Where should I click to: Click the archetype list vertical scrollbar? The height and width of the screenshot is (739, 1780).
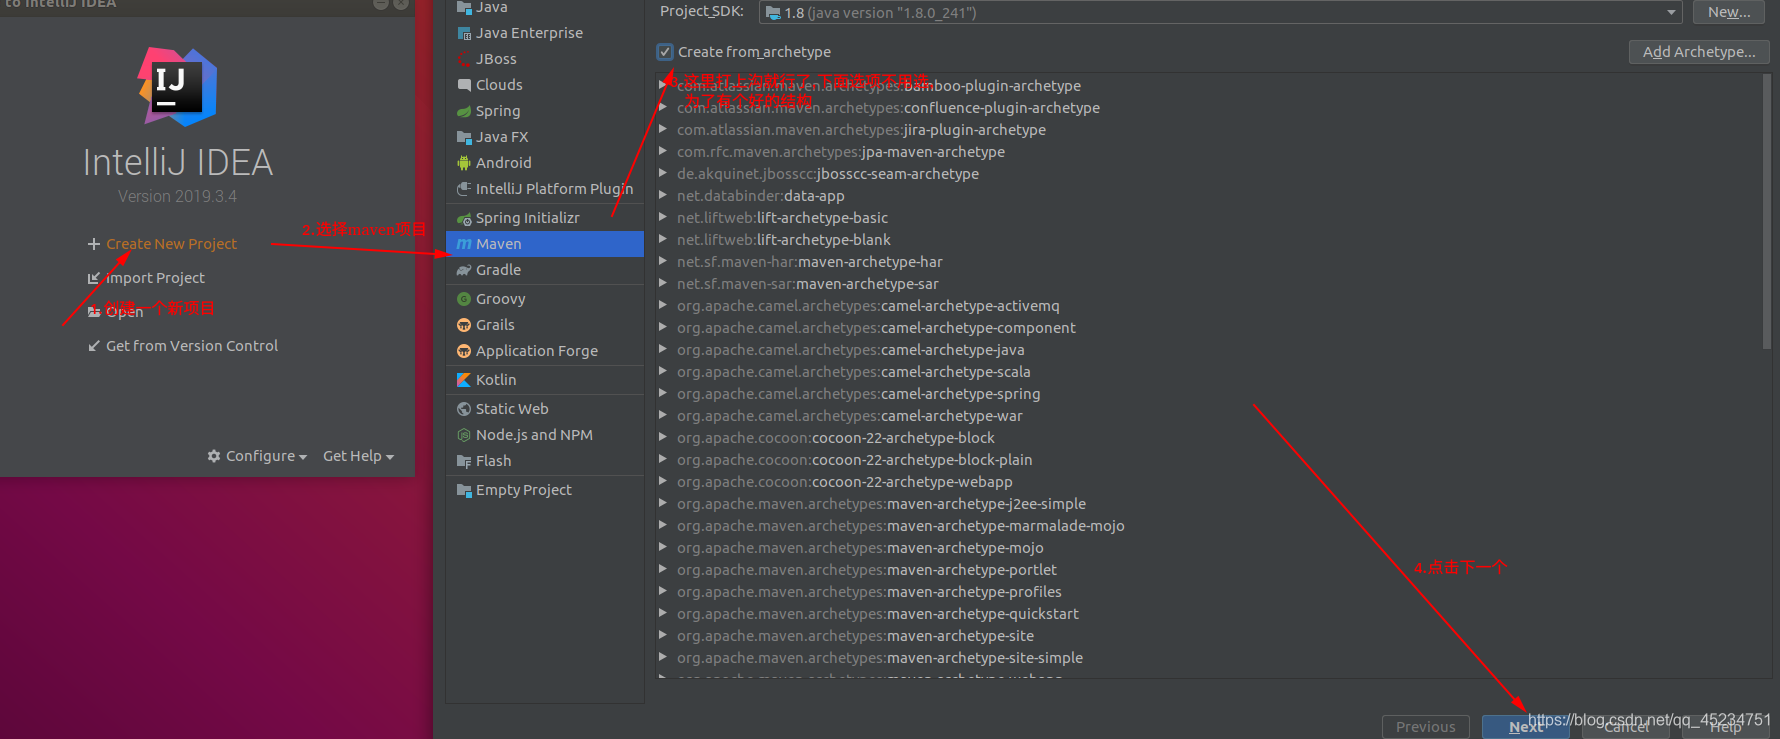pos(1767,212)
